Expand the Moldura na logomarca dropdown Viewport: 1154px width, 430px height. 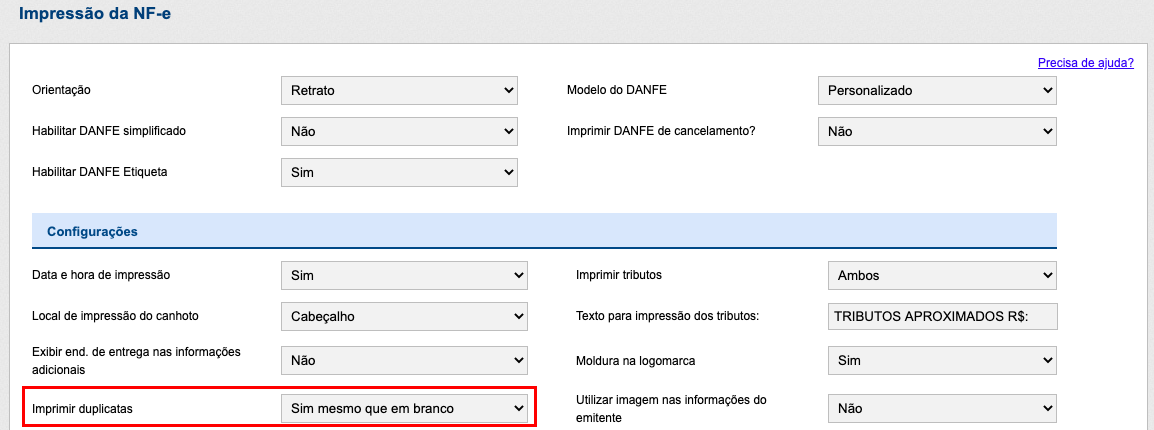942,359
